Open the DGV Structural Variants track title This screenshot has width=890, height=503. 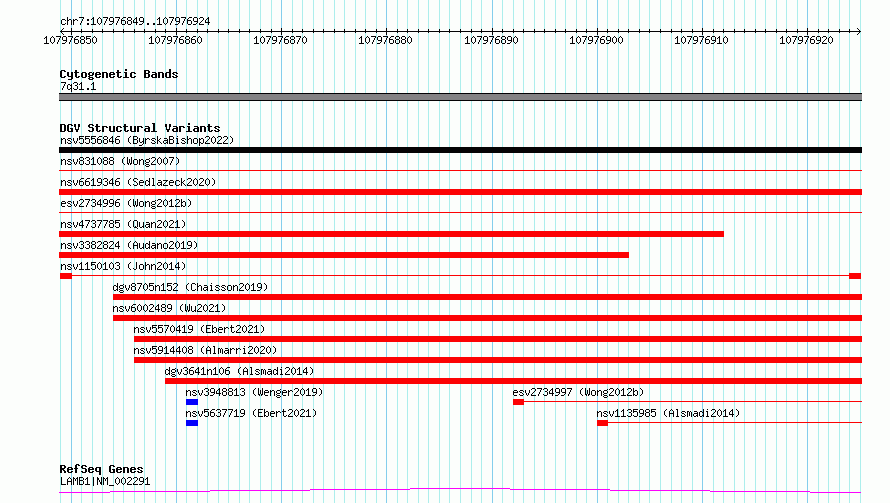click(140, 128)
